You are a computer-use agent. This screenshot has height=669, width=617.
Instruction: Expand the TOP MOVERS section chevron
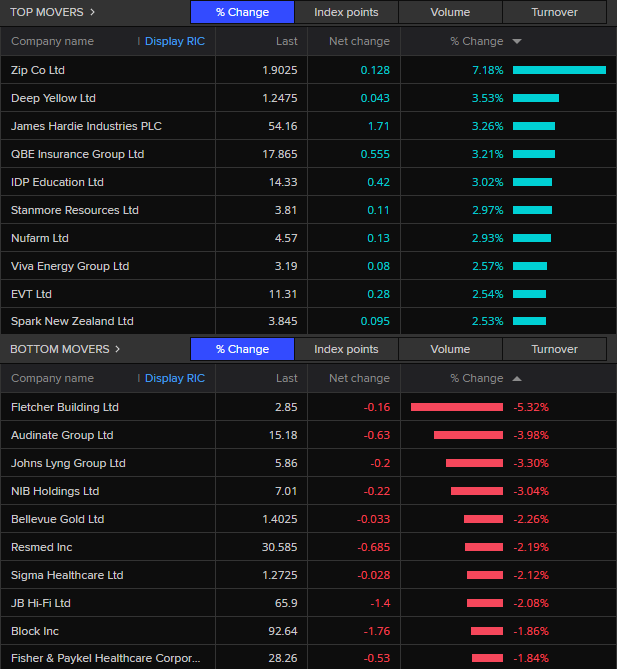coord(92,12)
